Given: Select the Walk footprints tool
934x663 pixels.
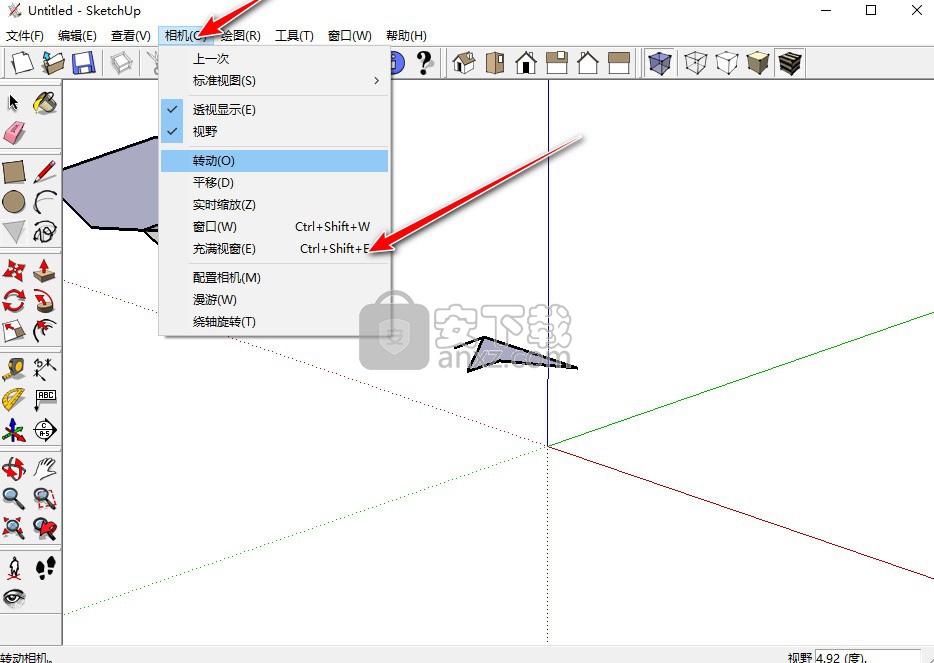Looking at the screenshot, I should pos(45,568).
